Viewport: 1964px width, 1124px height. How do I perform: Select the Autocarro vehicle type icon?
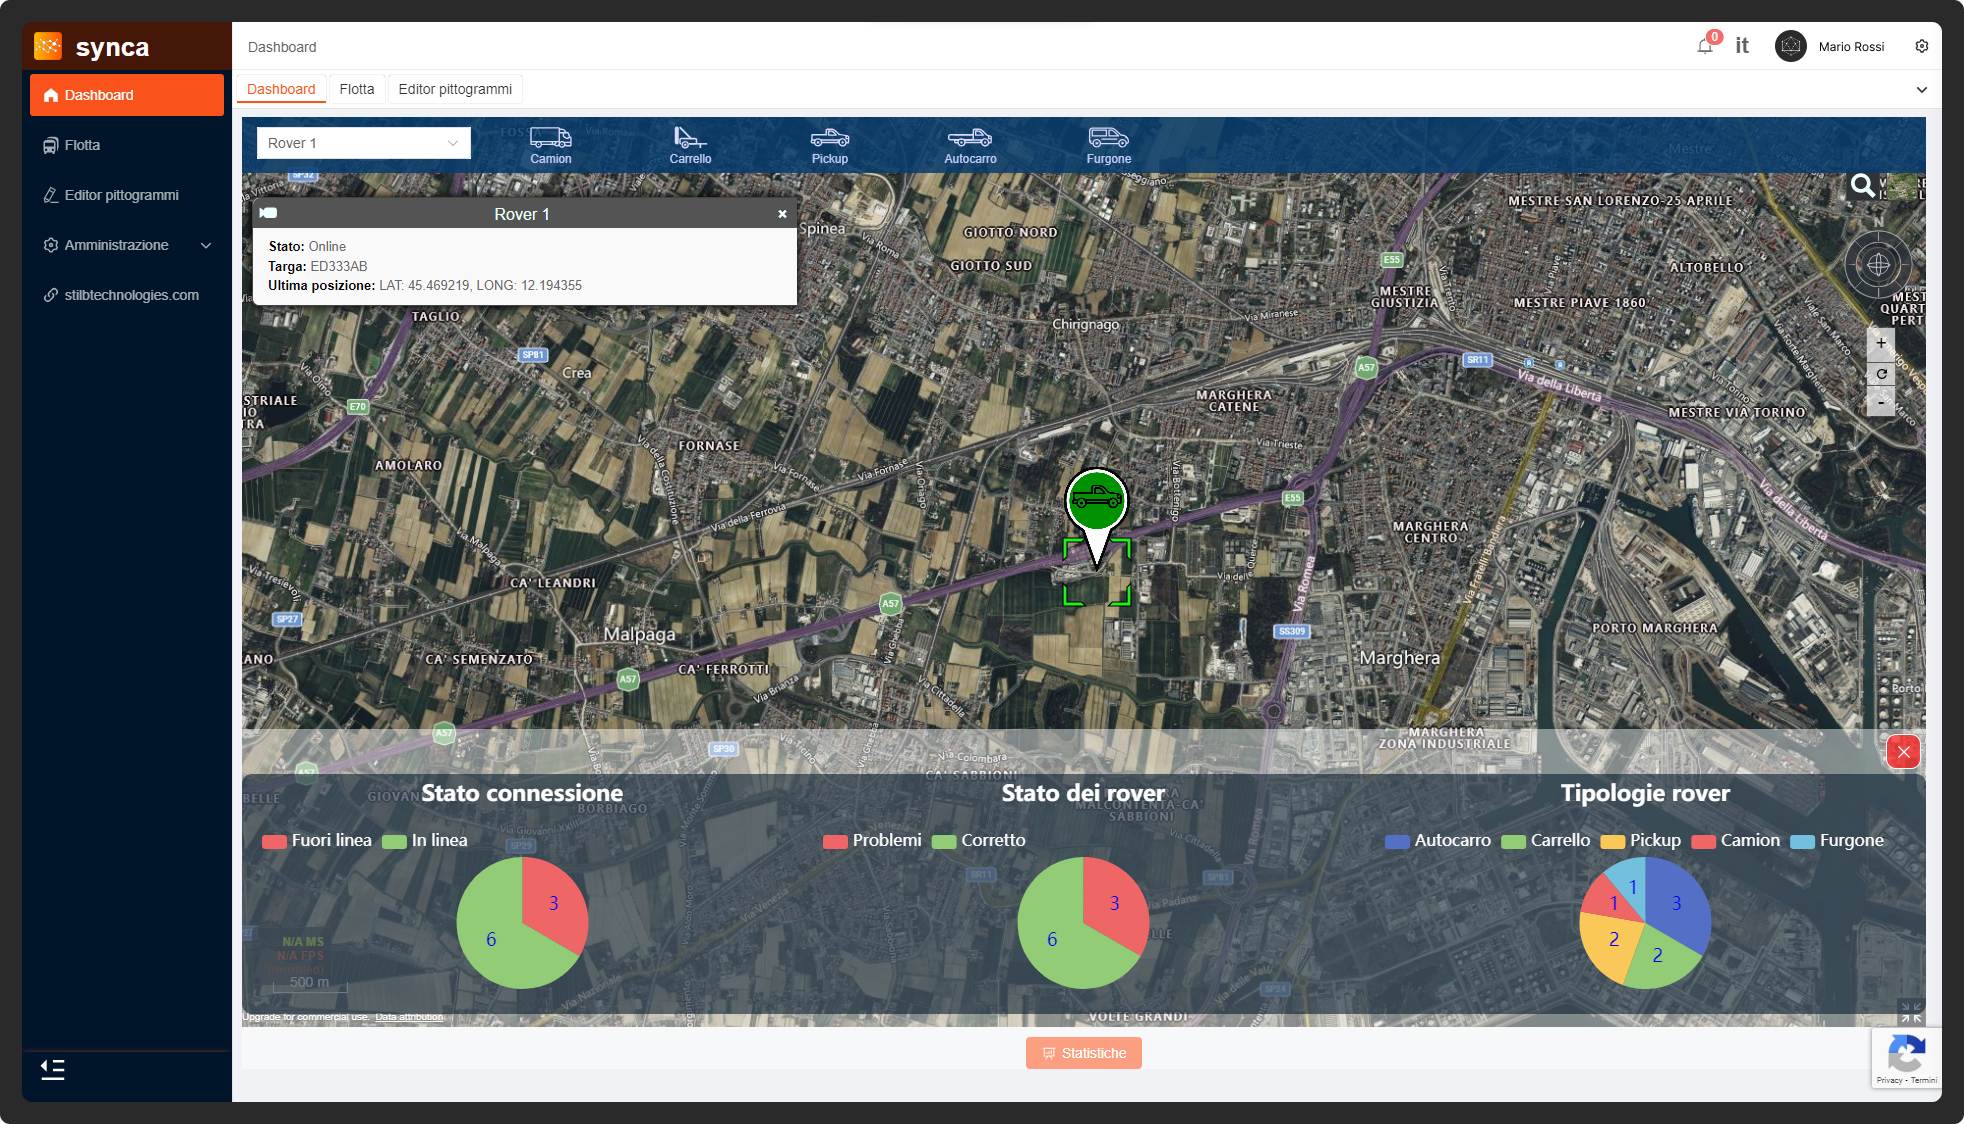point(970,145)
